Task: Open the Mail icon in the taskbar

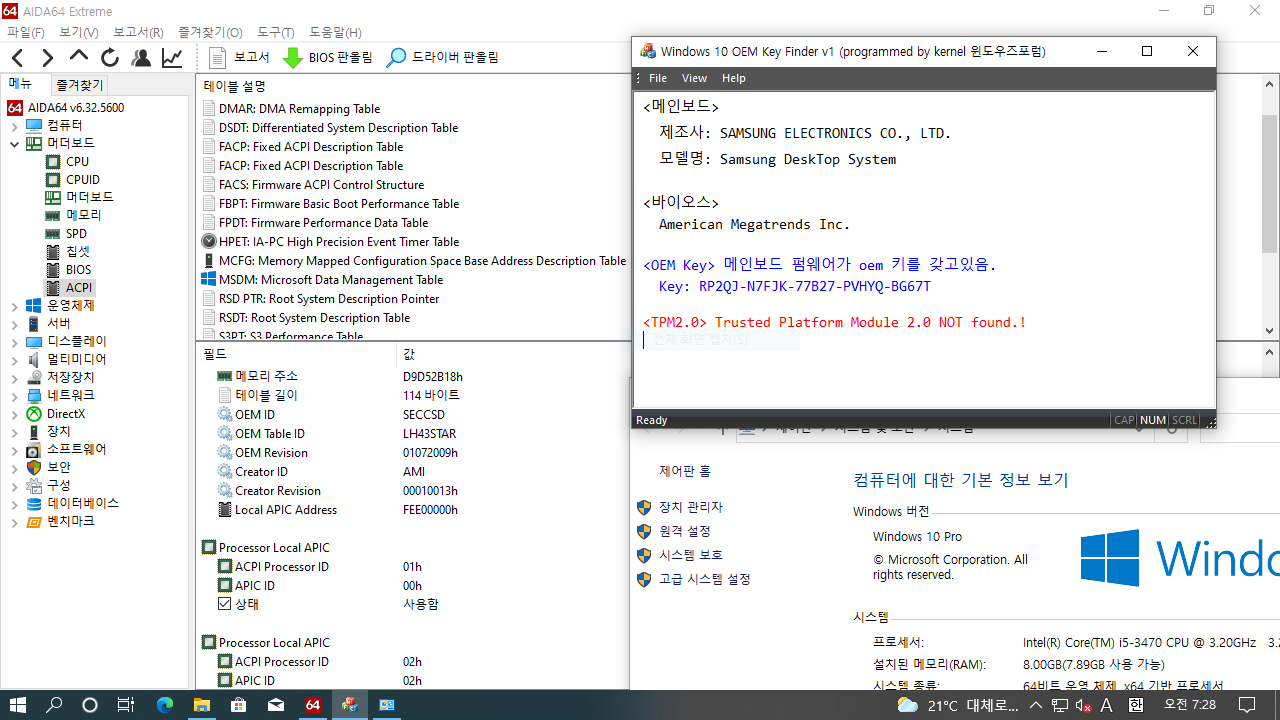Action: click(275, 705)
